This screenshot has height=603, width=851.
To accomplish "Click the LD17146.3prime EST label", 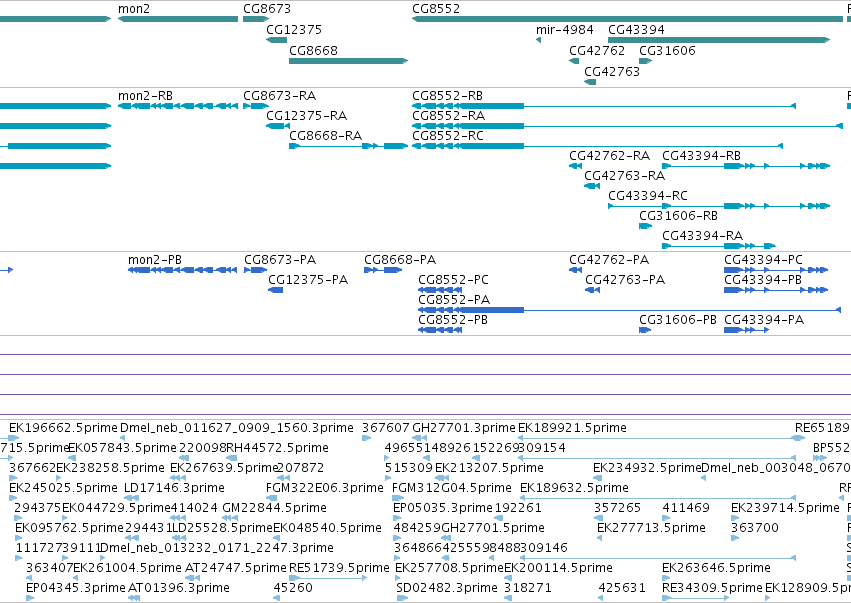I will tap(174, 488).
